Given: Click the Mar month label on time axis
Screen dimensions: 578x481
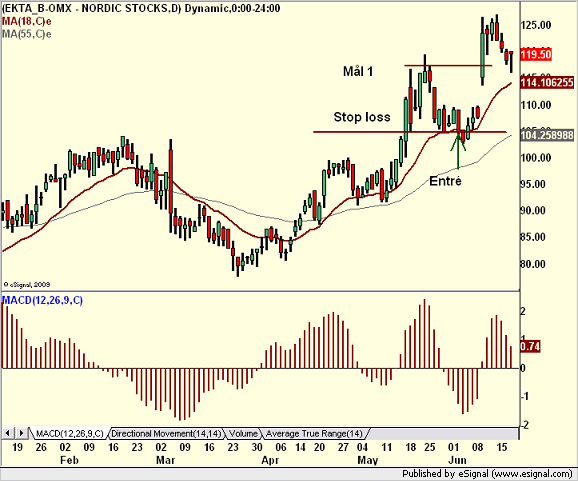Looking at the screenshot, I should pyautogui.click(x=166, y=460).
